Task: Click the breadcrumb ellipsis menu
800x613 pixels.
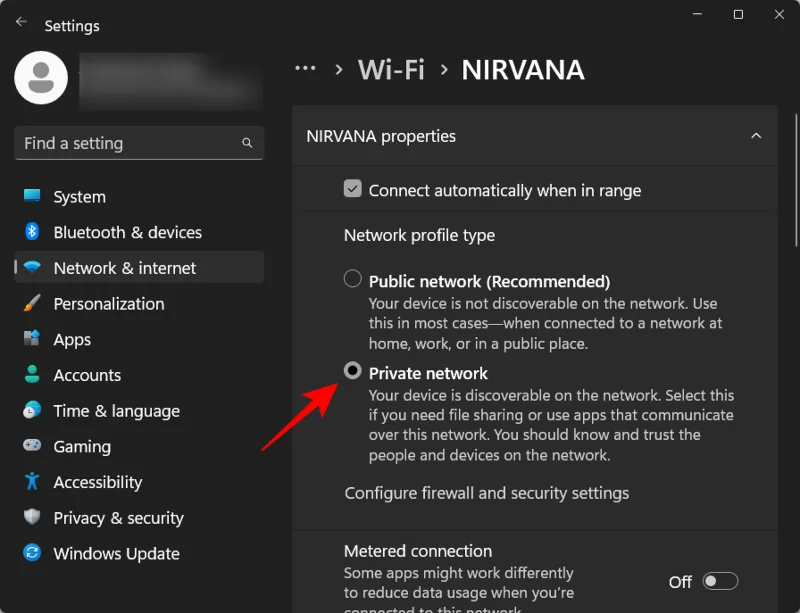Action: pyautogui.click(x=305, y=68)
